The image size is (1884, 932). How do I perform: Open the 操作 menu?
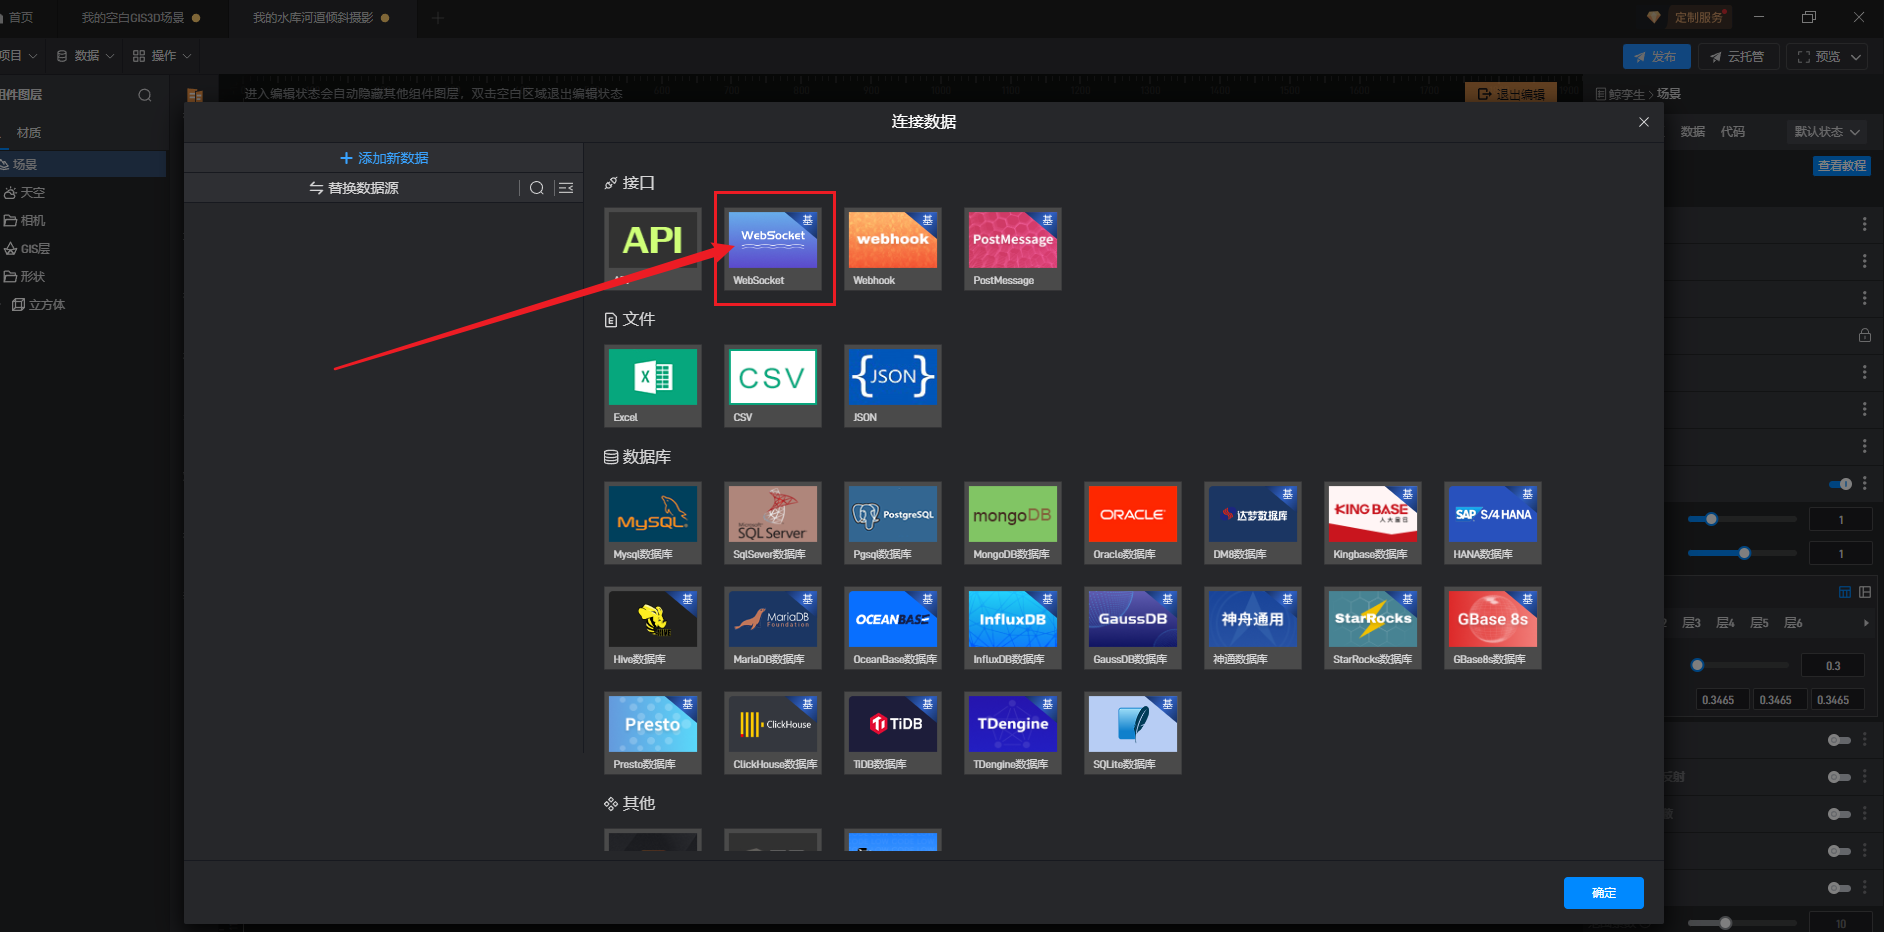[162, 56]
